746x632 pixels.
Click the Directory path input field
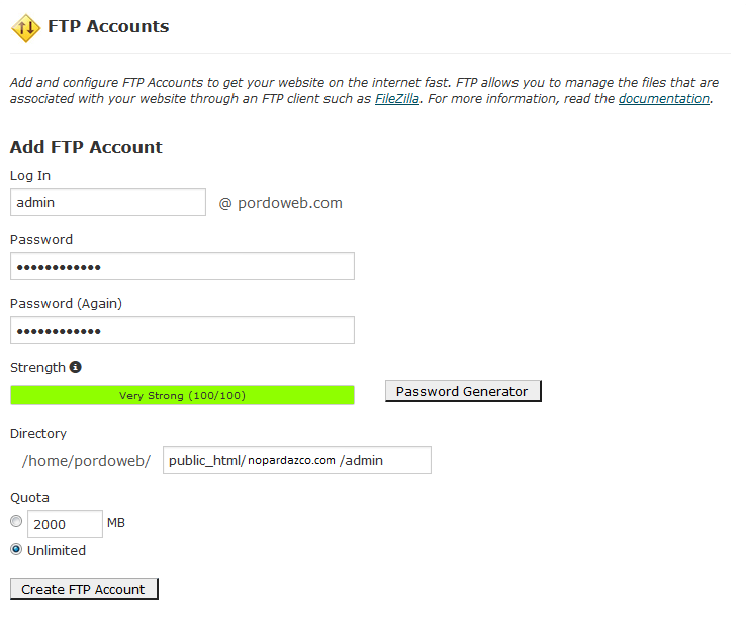click(297, 460)
